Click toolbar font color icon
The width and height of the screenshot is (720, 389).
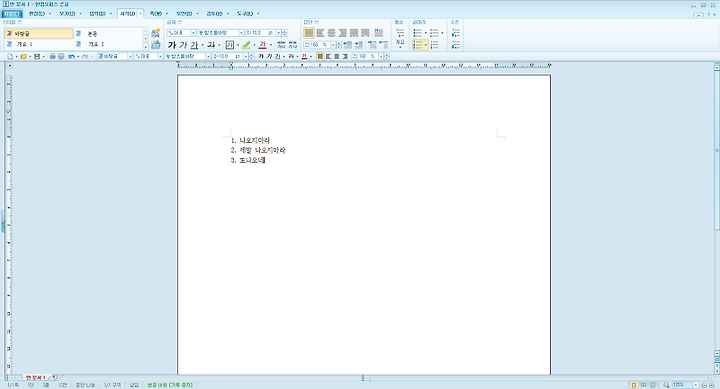[x=304, y=56]
